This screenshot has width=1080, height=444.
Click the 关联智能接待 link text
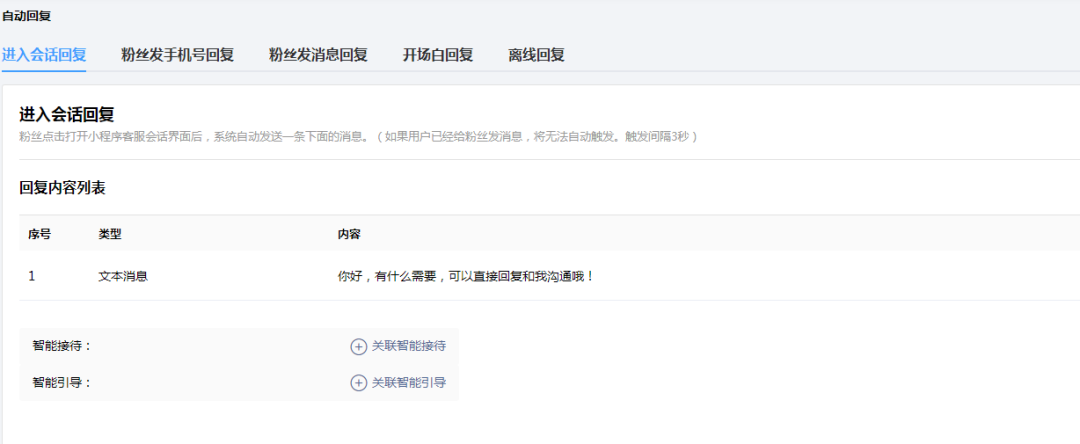408,346
